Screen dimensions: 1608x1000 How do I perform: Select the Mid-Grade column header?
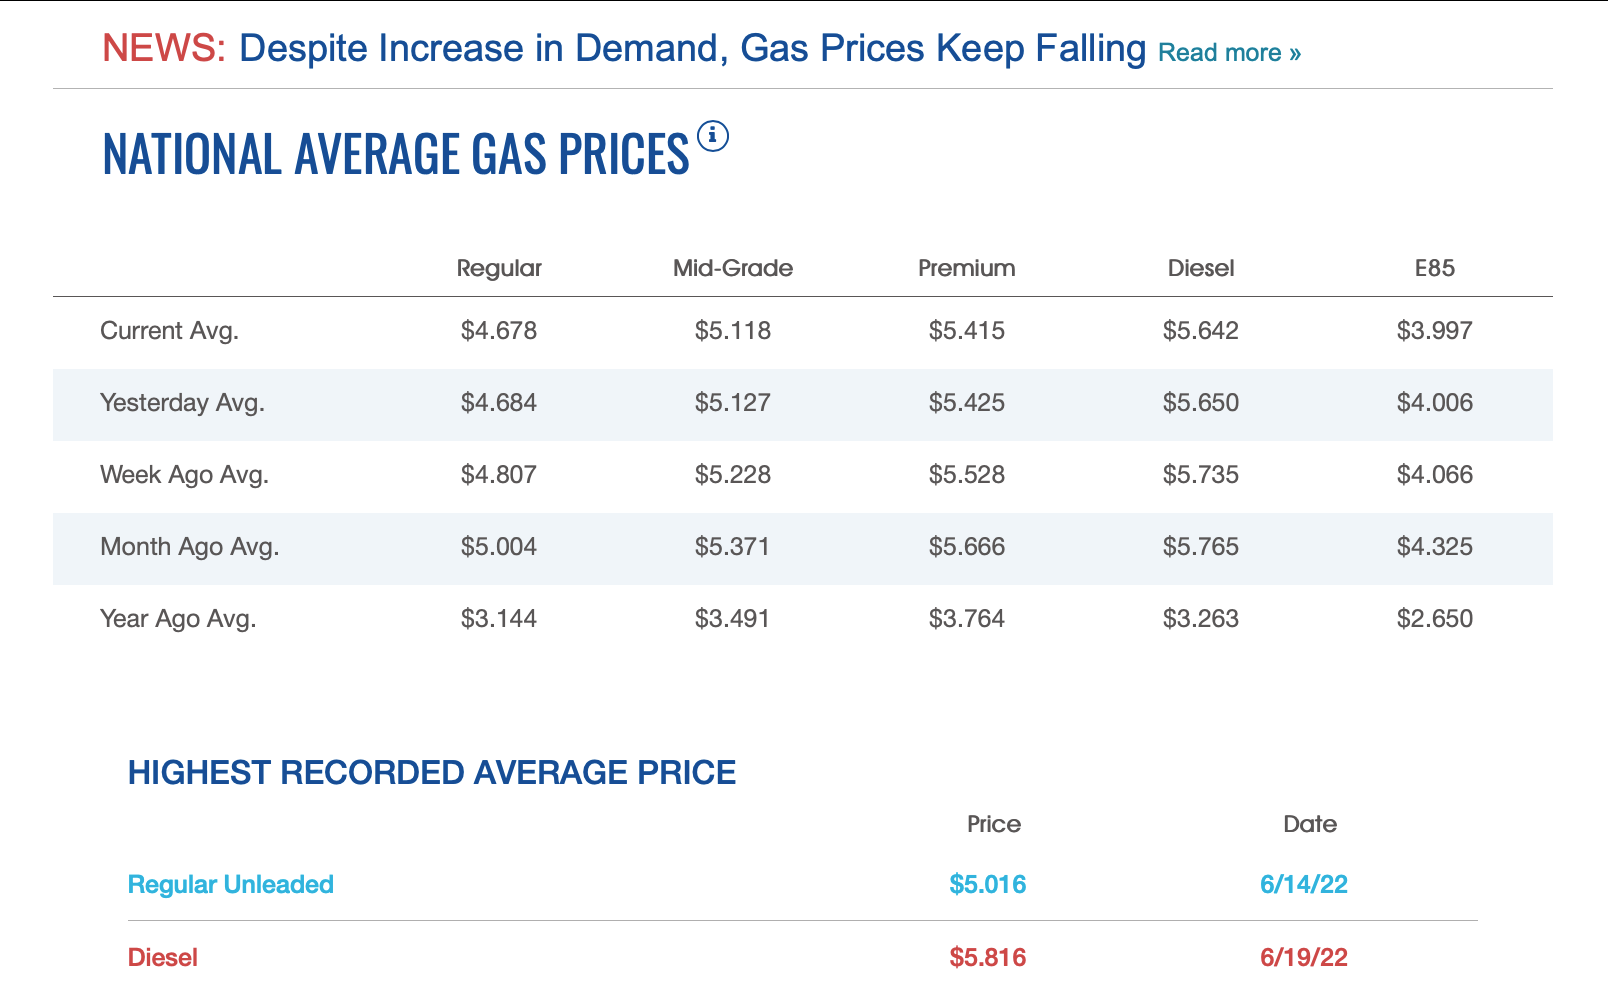point(733,268)
